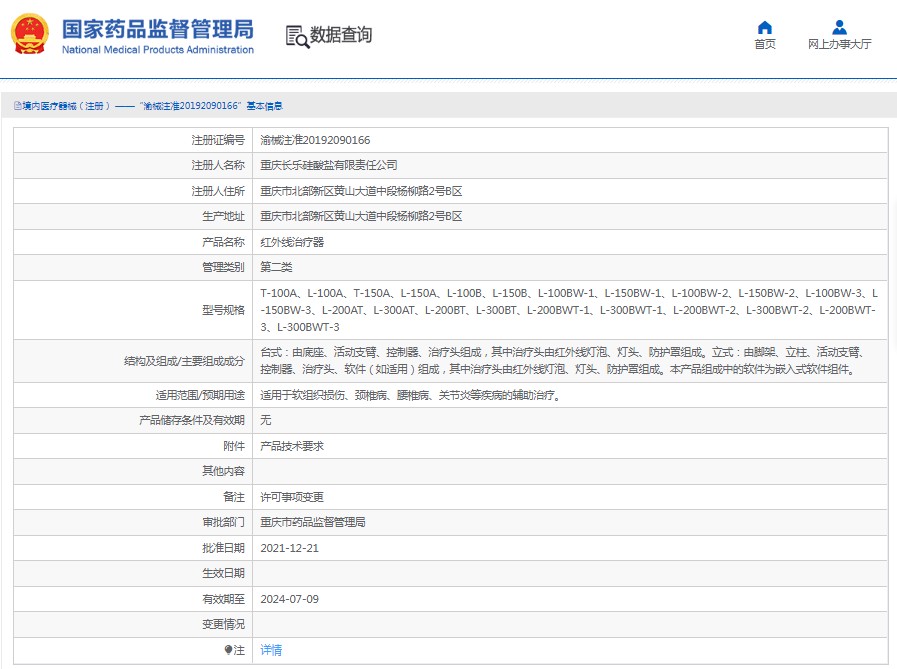Select product name 红外线治疗器
This screenshot has height=669, width=897.
click(292, 242)
